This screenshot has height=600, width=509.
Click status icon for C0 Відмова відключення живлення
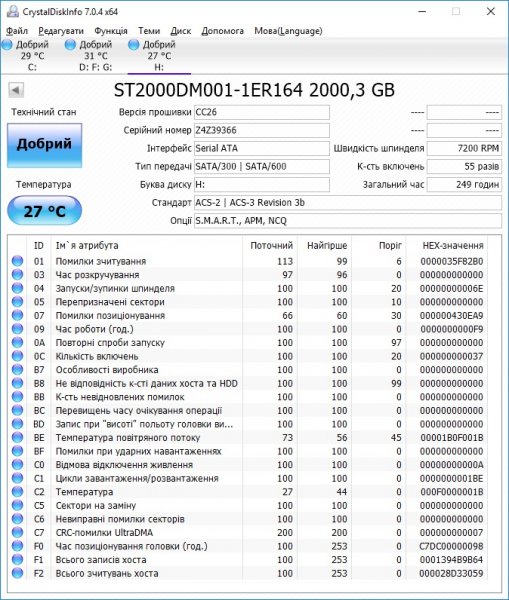[17, 465]
